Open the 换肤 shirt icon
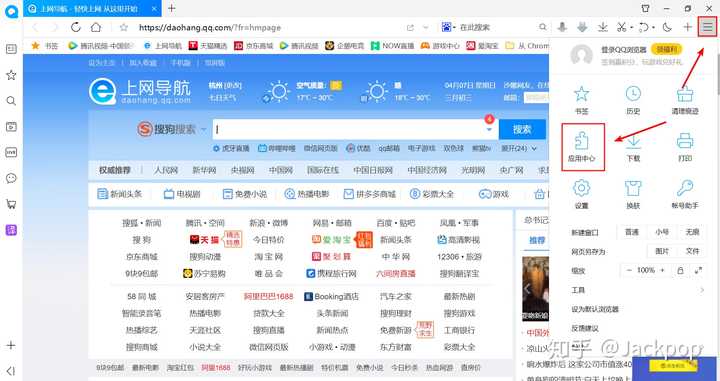This screenshot has width=720, height=381. click(633, 188)
